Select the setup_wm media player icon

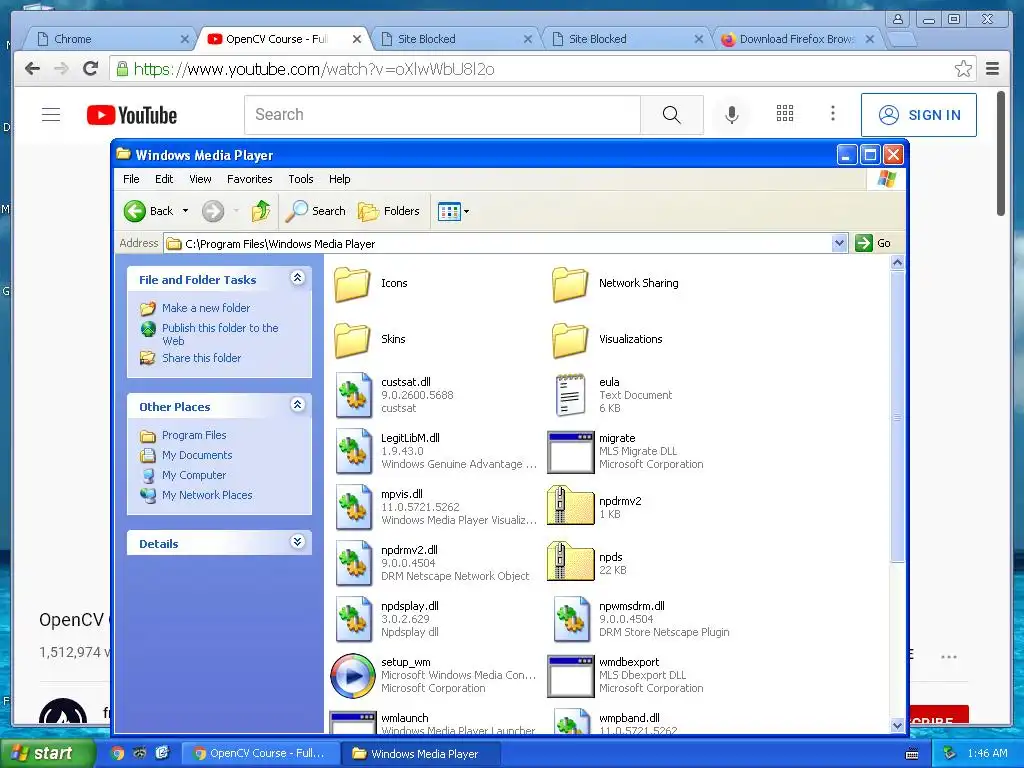(353, 675)
